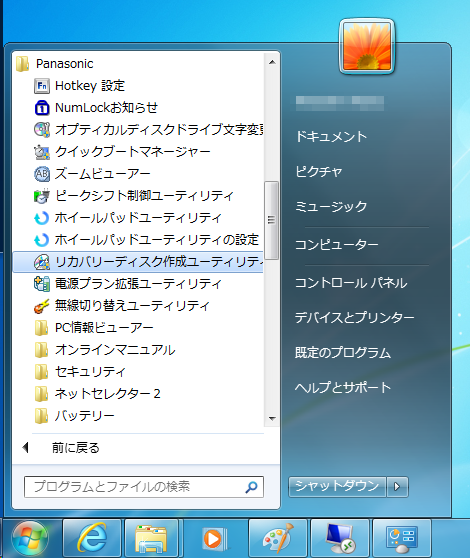Open 電源プラン拡張ユーティリティ battery icon

pos(42,284)
